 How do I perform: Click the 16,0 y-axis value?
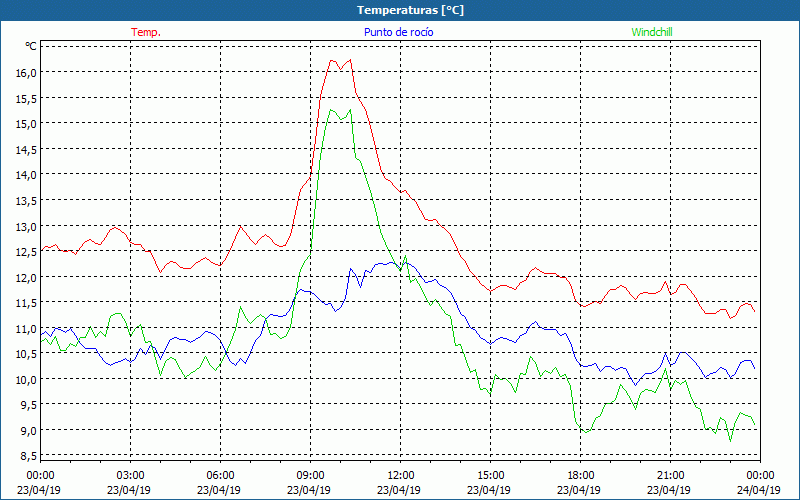coord(27,72)
